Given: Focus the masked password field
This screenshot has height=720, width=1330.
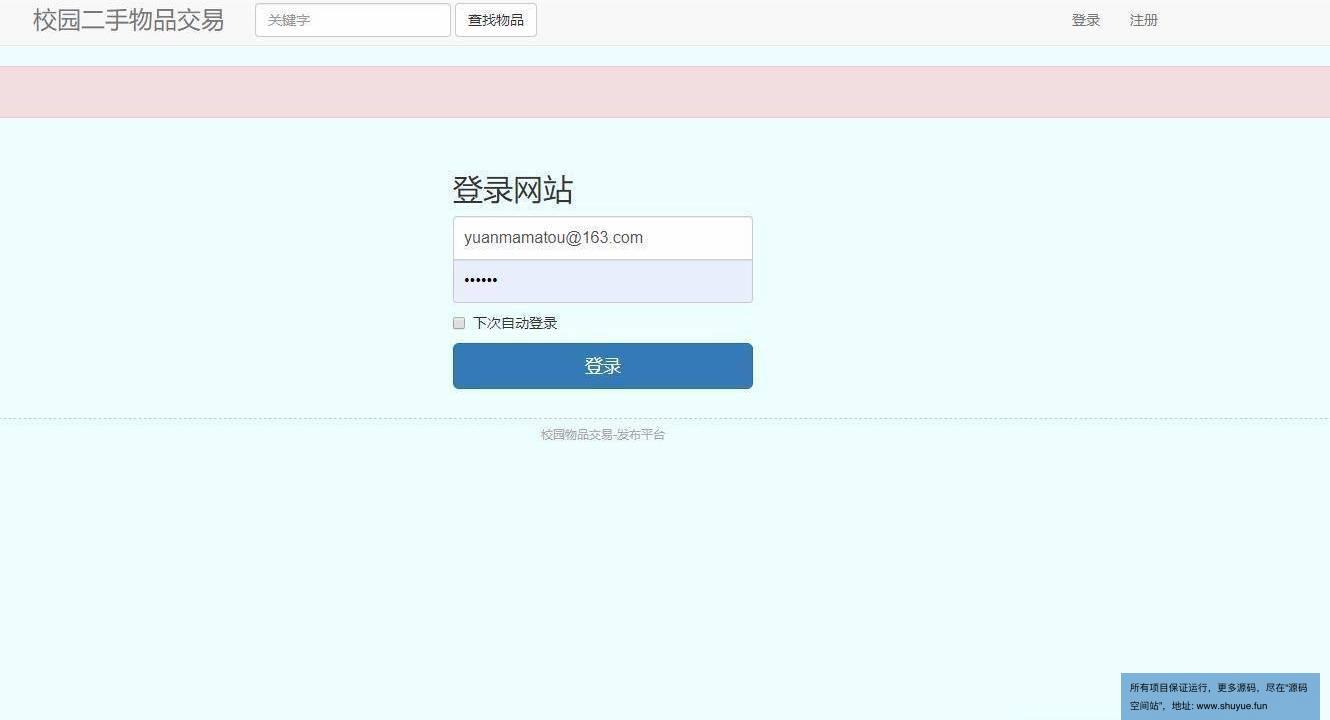Looking at the screenshot, I should (x=602, y=281).
